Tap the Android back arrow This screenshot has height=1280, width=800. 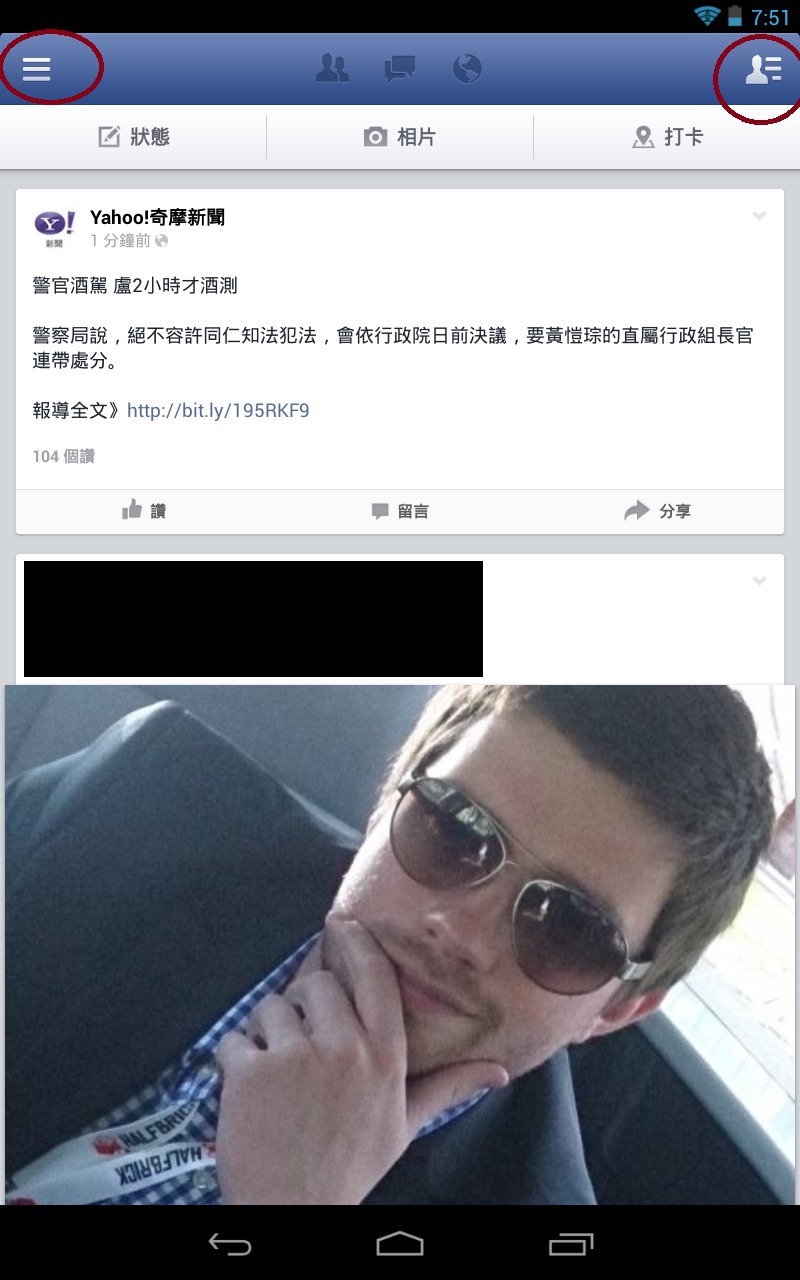[x=229, y=1244]
